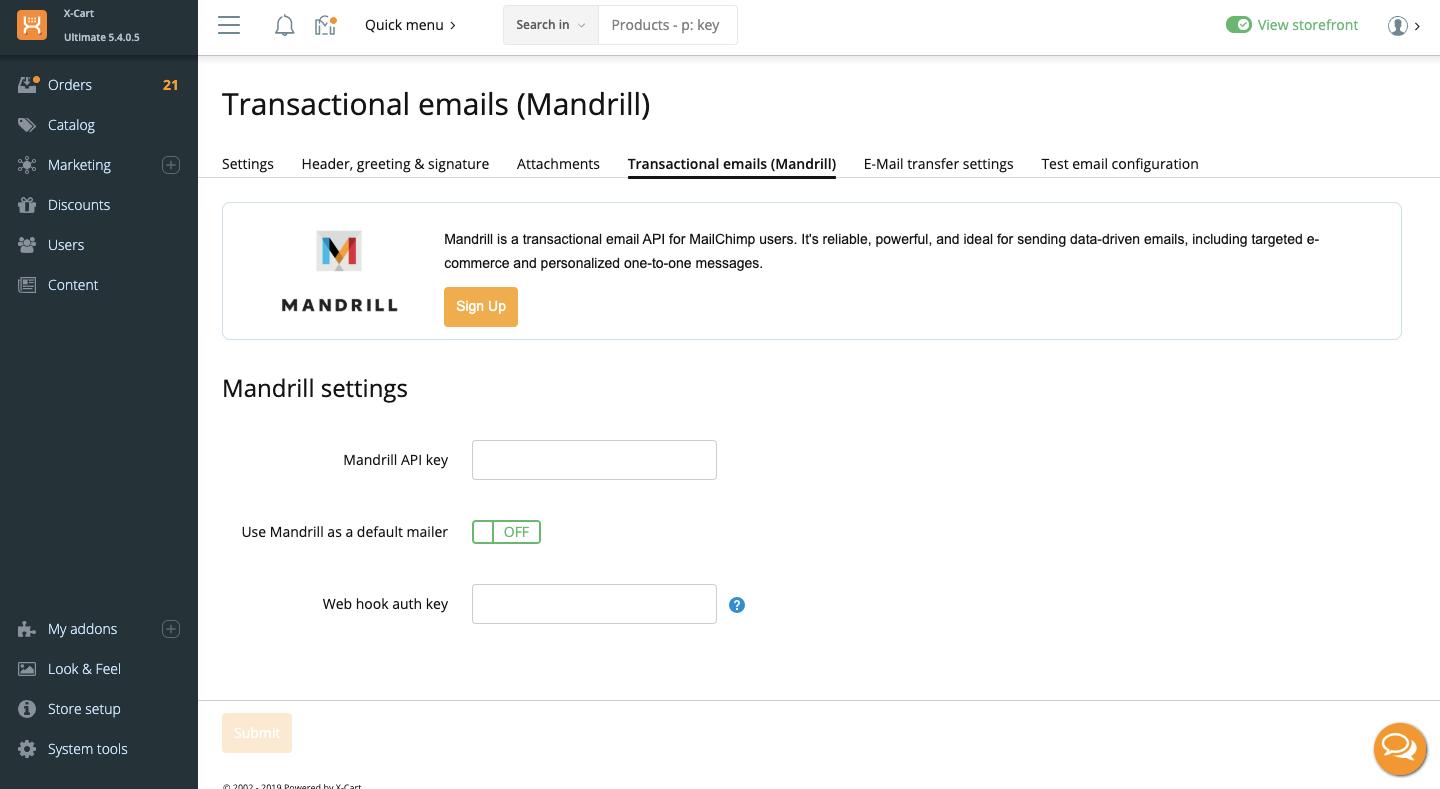This screenshot has width=1440, height=789.
Task: Click the X-Cart logo icon
Action: click(x=32, y=25)
